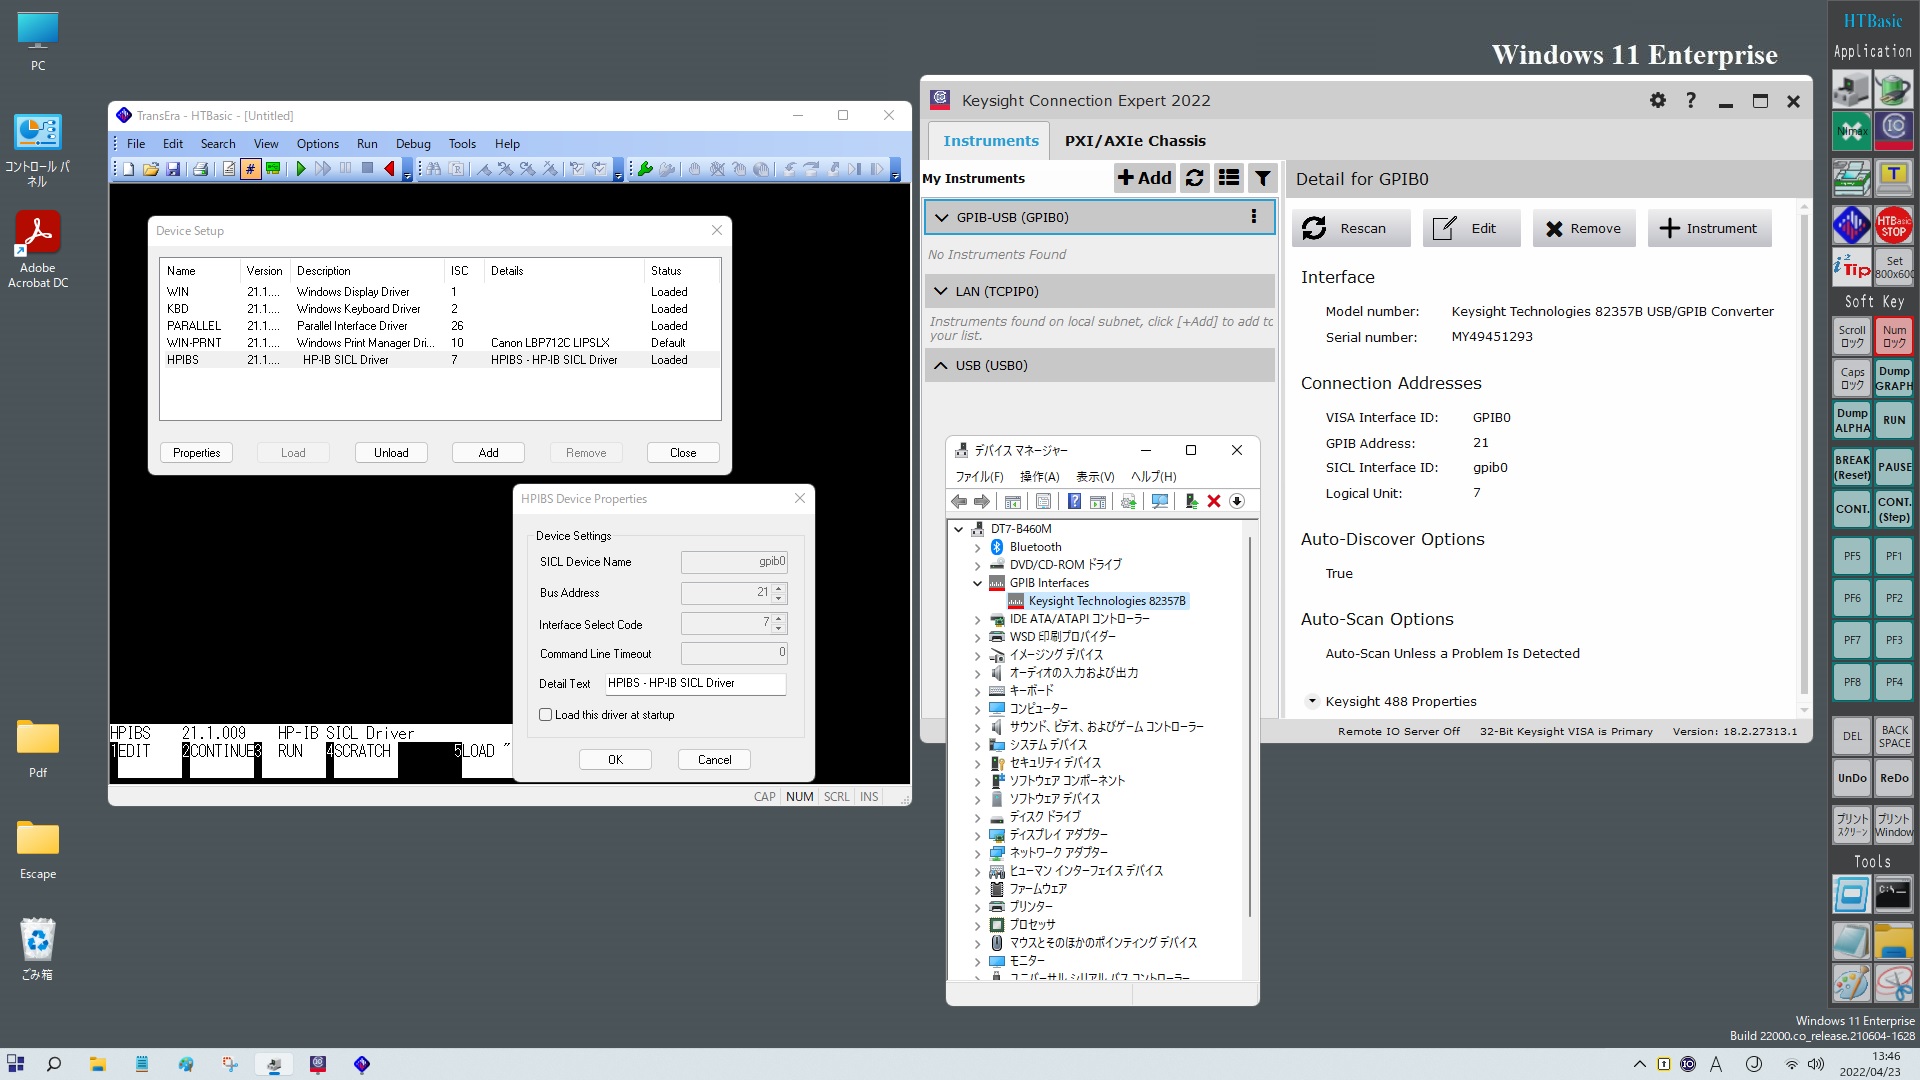Open Adobe Acrobat DC desktop shortcut
This screenshot has width=1920, height=1080.
pyautogui.click(x=38, y=250)
